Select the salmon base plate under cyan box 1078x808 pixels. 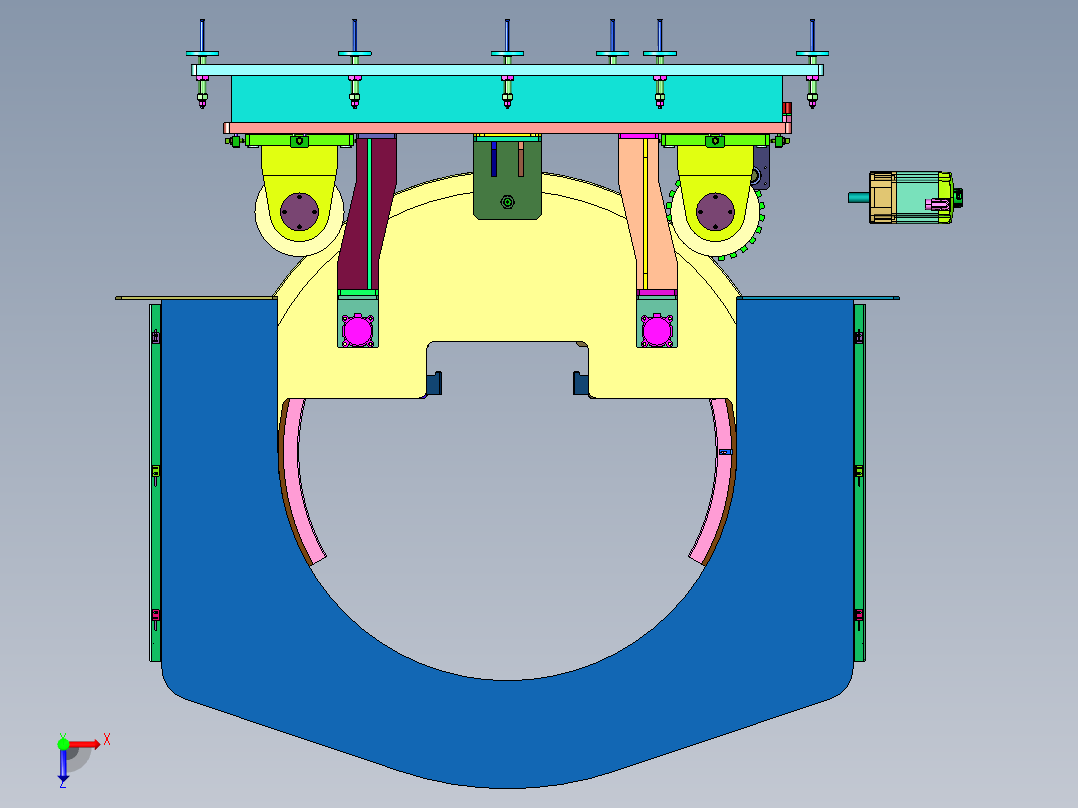[507, 128]
